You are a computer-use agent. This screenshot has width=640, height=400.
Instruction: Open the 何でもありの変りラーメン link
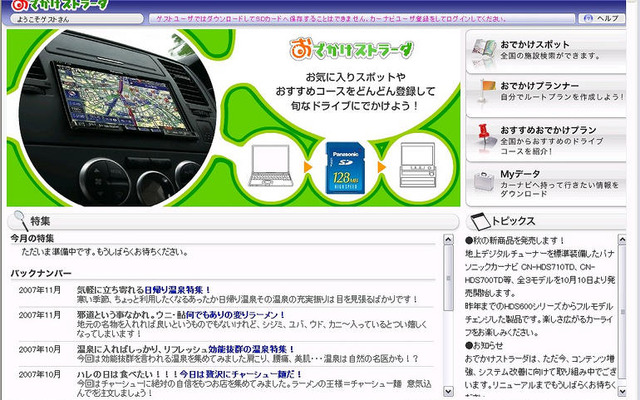[x=237, y=315]
